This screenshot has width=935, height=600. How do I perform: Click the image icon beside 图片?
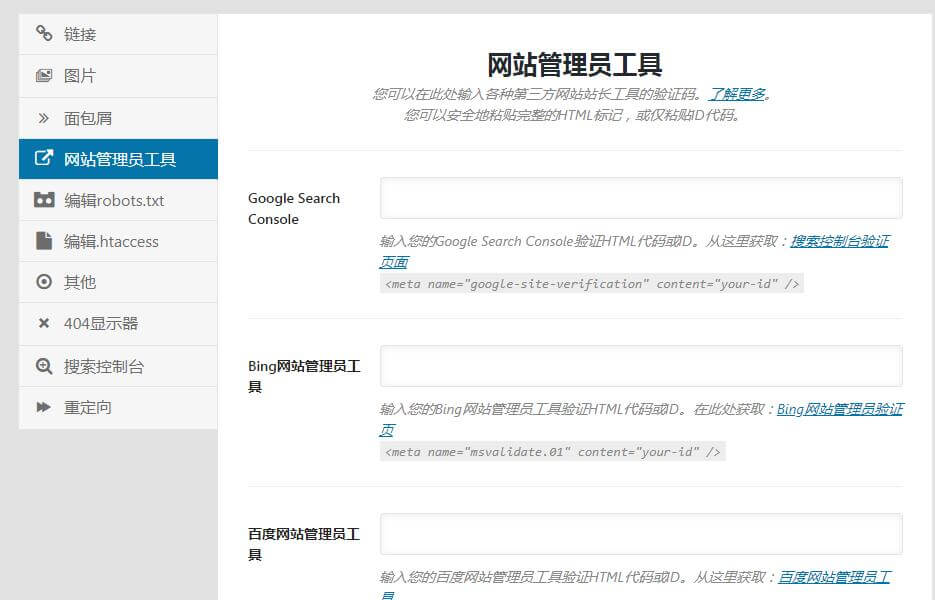point(43,76)
